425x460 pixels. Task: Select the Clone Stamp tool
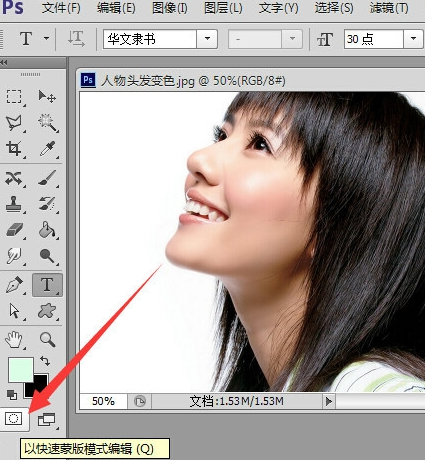[14, 204]
